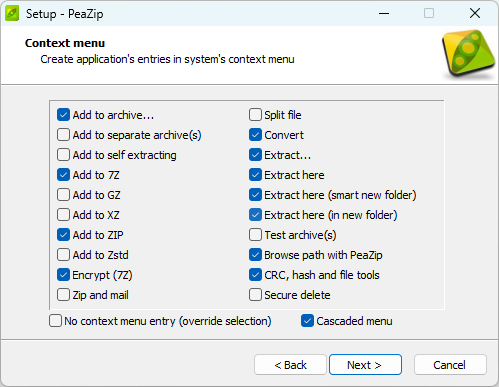Check Add to self extracting
Image resolution: width=499 pixels, height=387 pixels.
(x=63, y=155)
